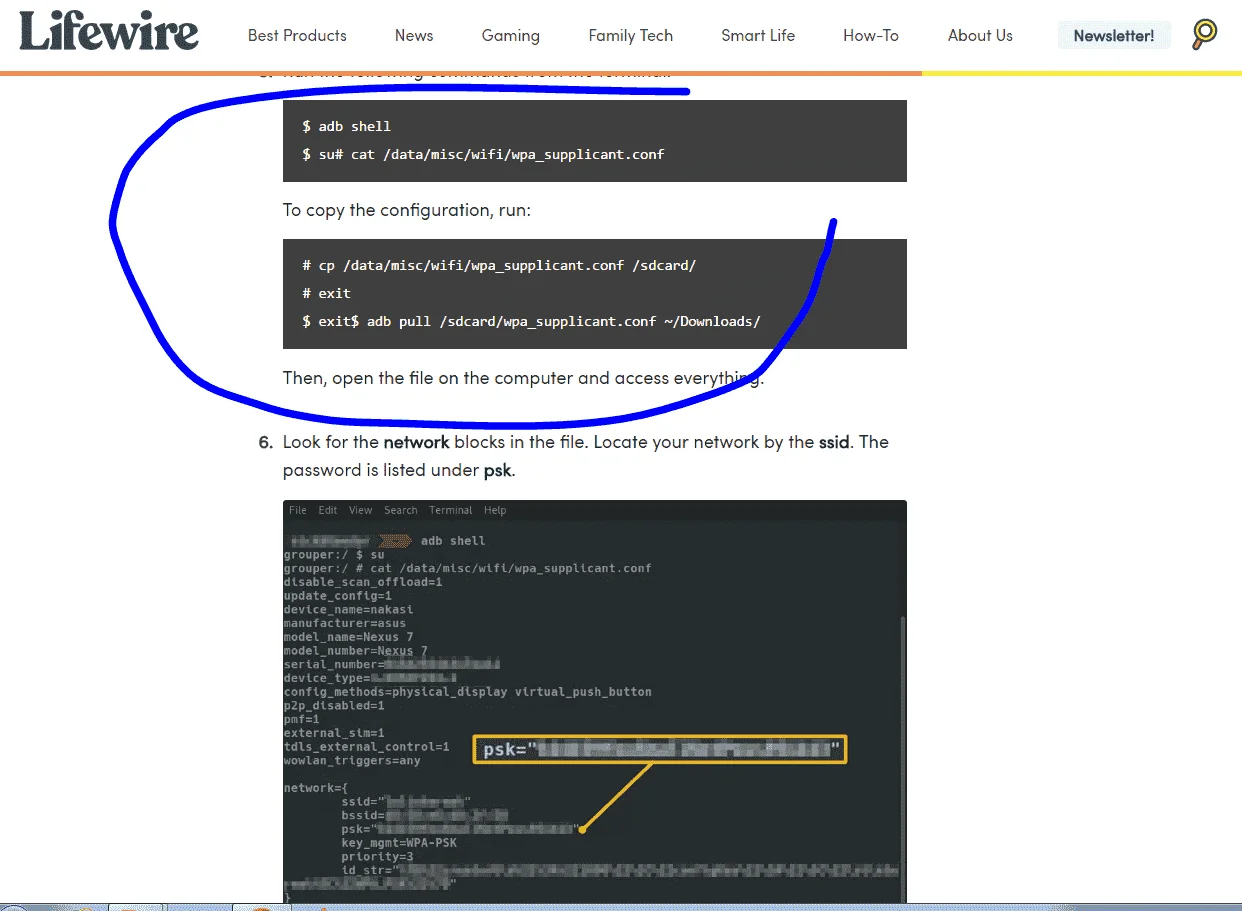Open the Family Tech menu
This screenshot has width=1242, height=911.
[631, 35]
